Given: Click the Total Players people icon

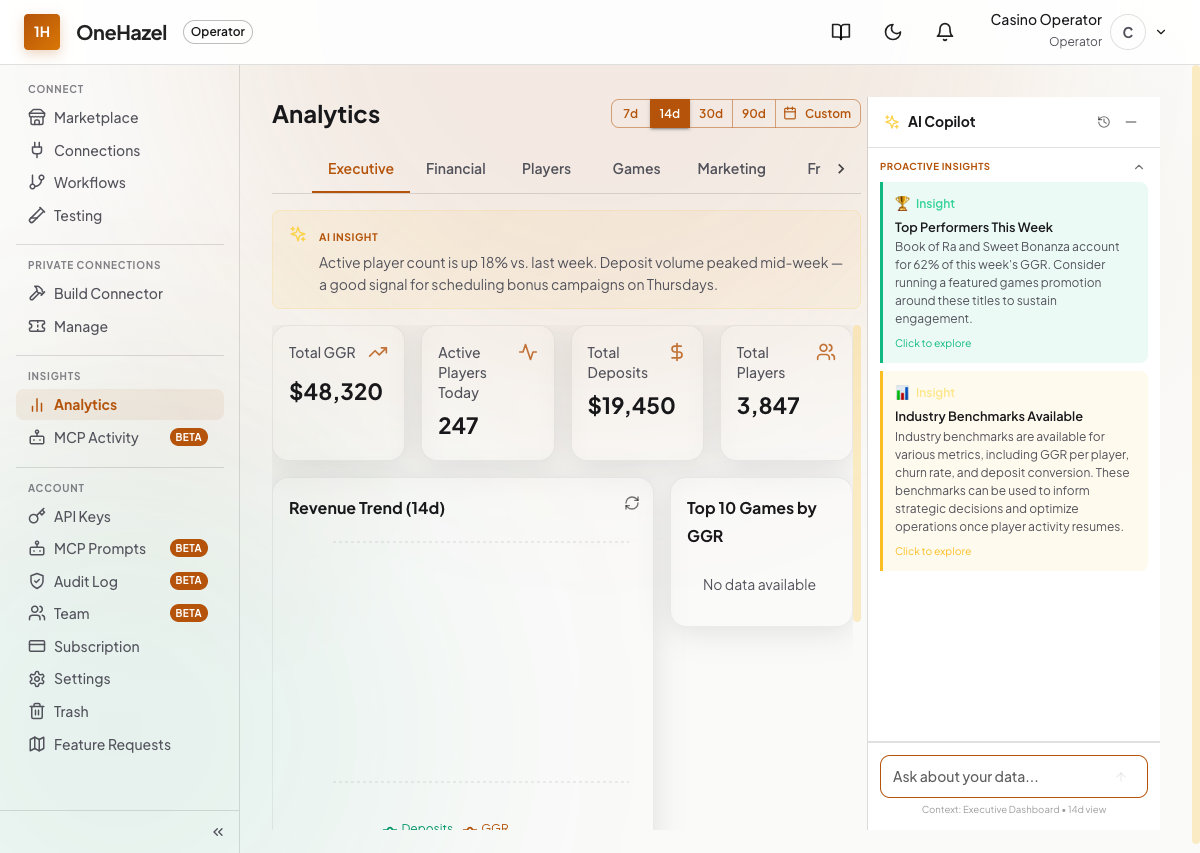Looking at the screenshot, I should [826, 352].
